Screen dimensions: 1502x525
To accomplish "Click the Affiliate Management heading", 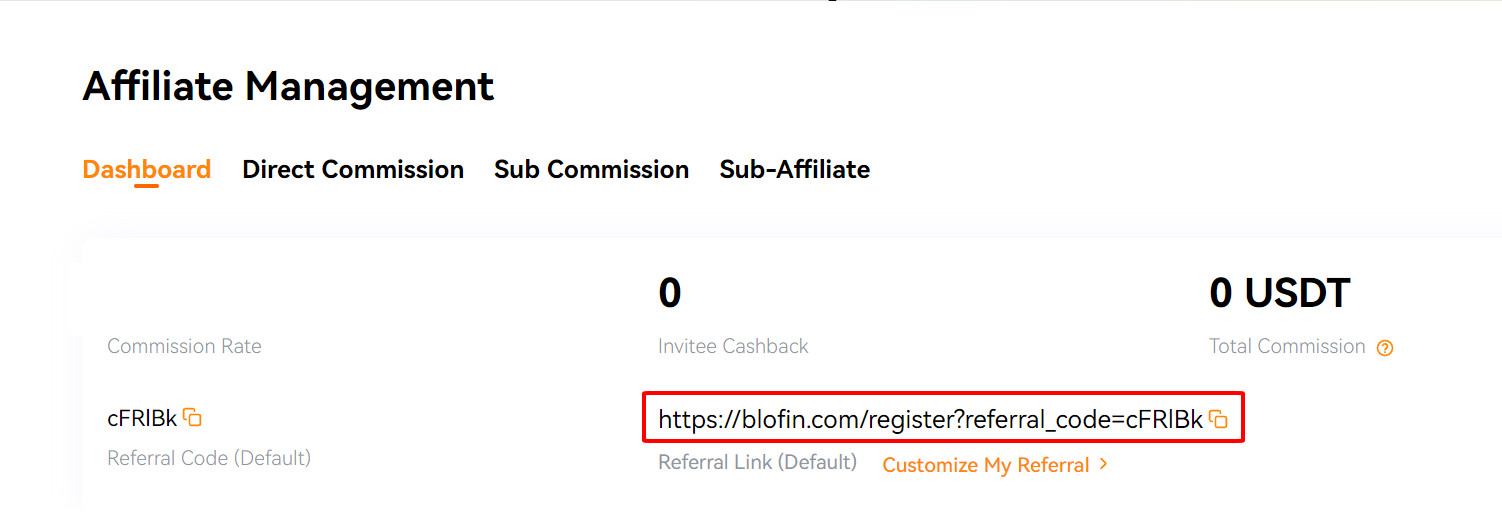I will 288,87.
